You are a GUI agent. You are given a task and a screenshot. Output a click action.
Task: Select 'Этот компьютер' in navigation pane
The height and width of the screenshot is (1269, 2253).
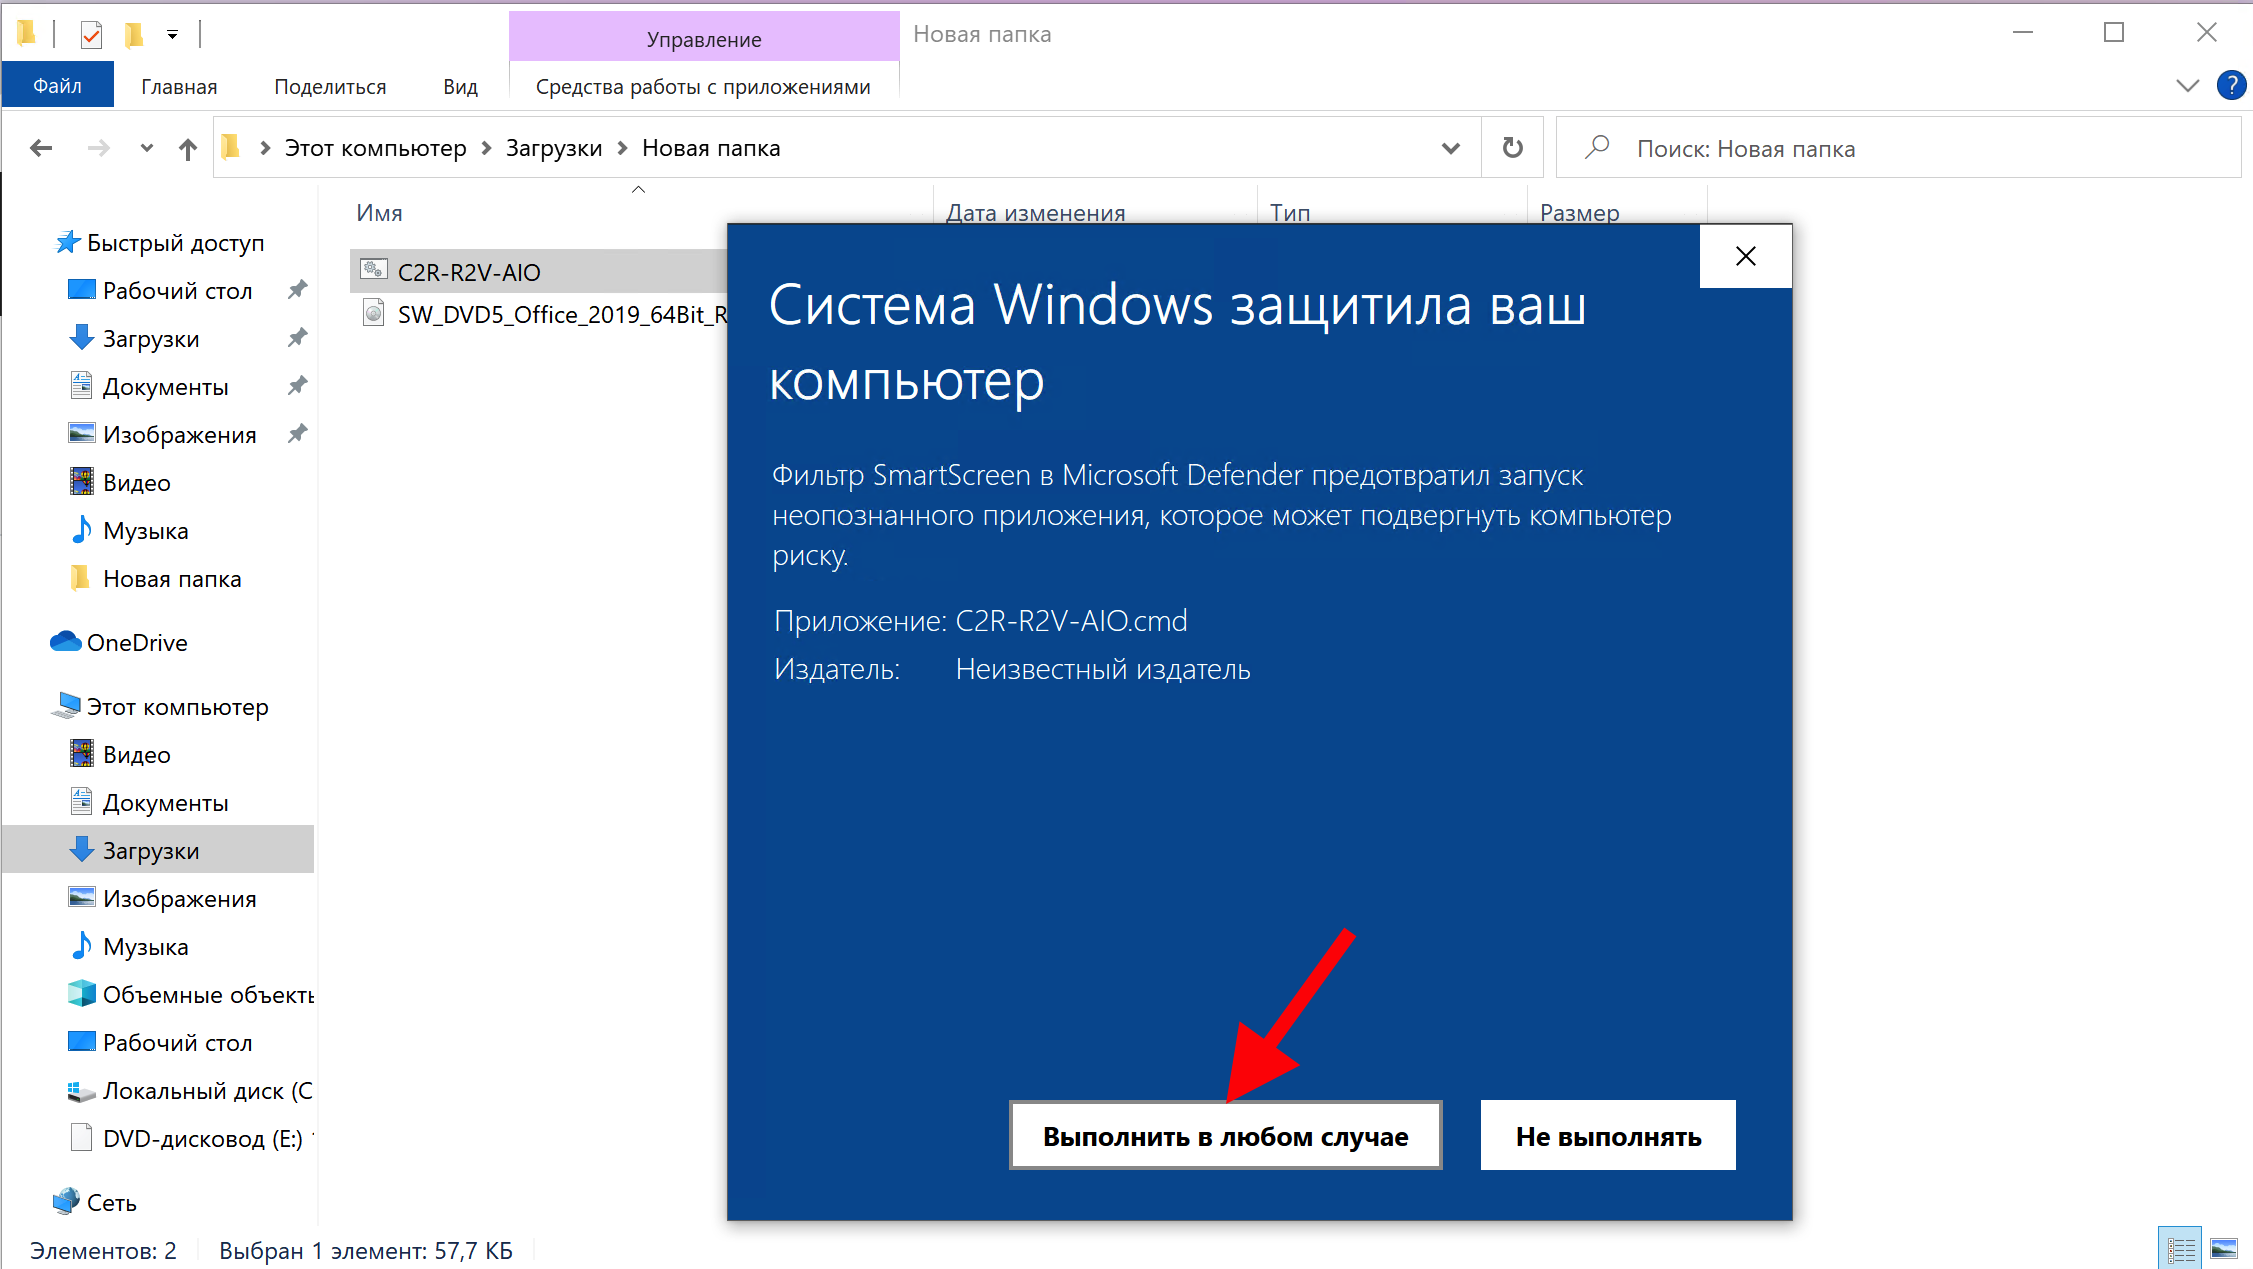[x=177, y=707]
